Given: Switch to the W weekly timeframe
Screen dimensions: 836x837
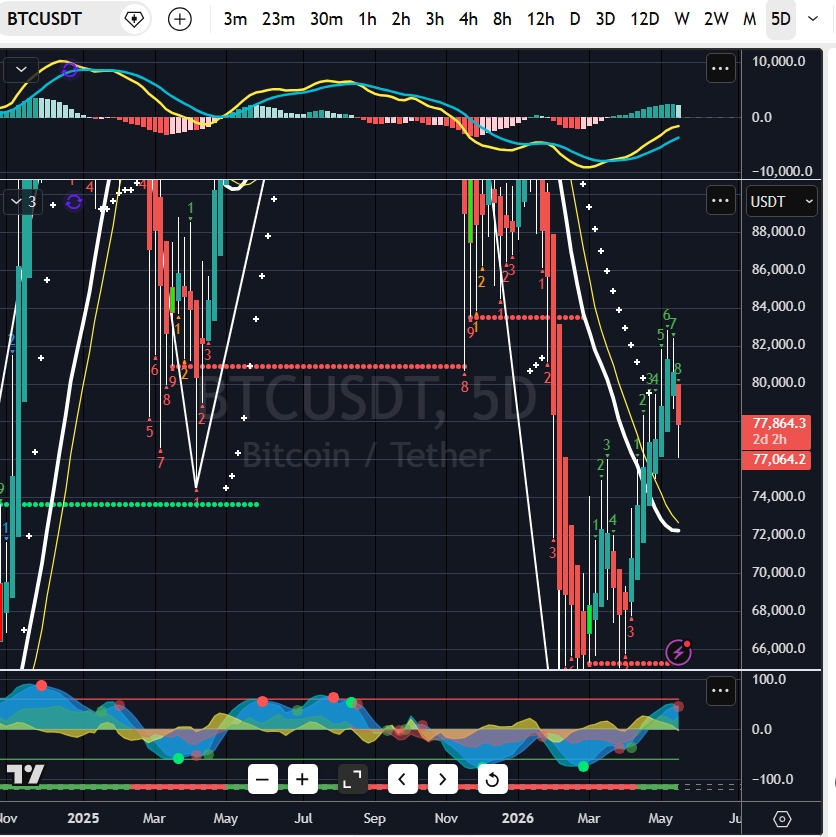Looking at the screenshot, I should (681, 19).
